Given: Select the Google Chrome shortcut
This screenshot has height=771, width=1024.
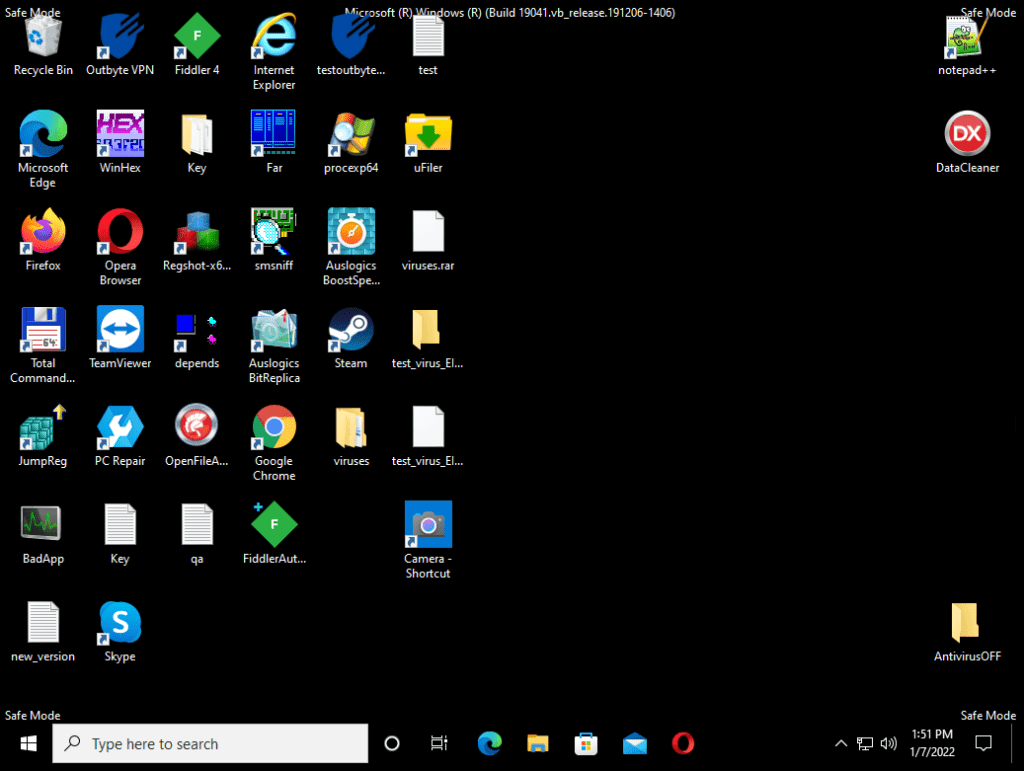Looking at the screenshot, I should coord(274,428).
